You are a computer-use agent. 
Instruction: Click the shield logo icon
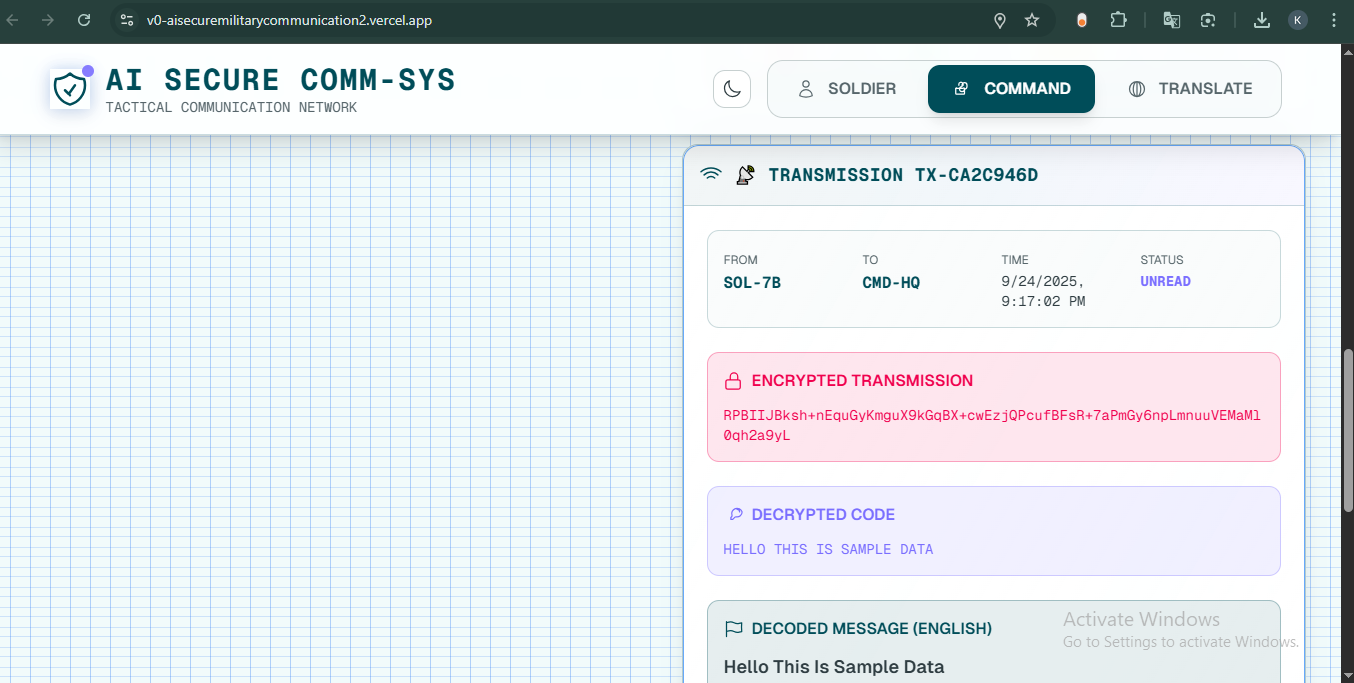click(70, 89)
